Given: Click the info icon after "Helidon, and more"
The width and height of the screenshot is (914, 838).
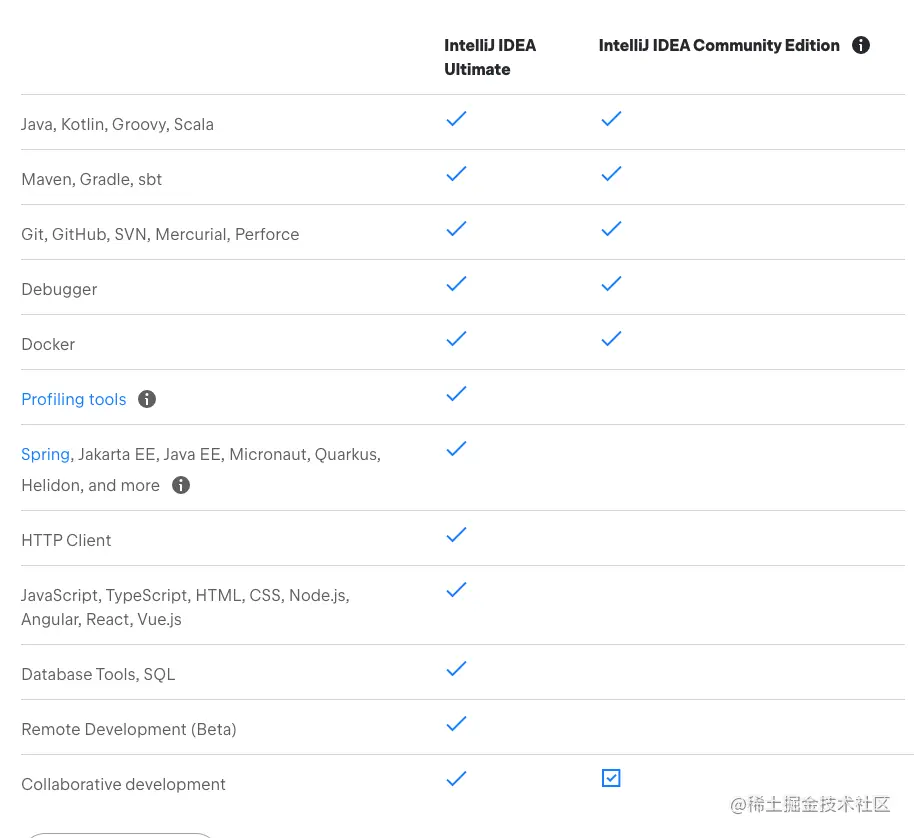Looking at the screenshot, I should click(x=181, y=485).
